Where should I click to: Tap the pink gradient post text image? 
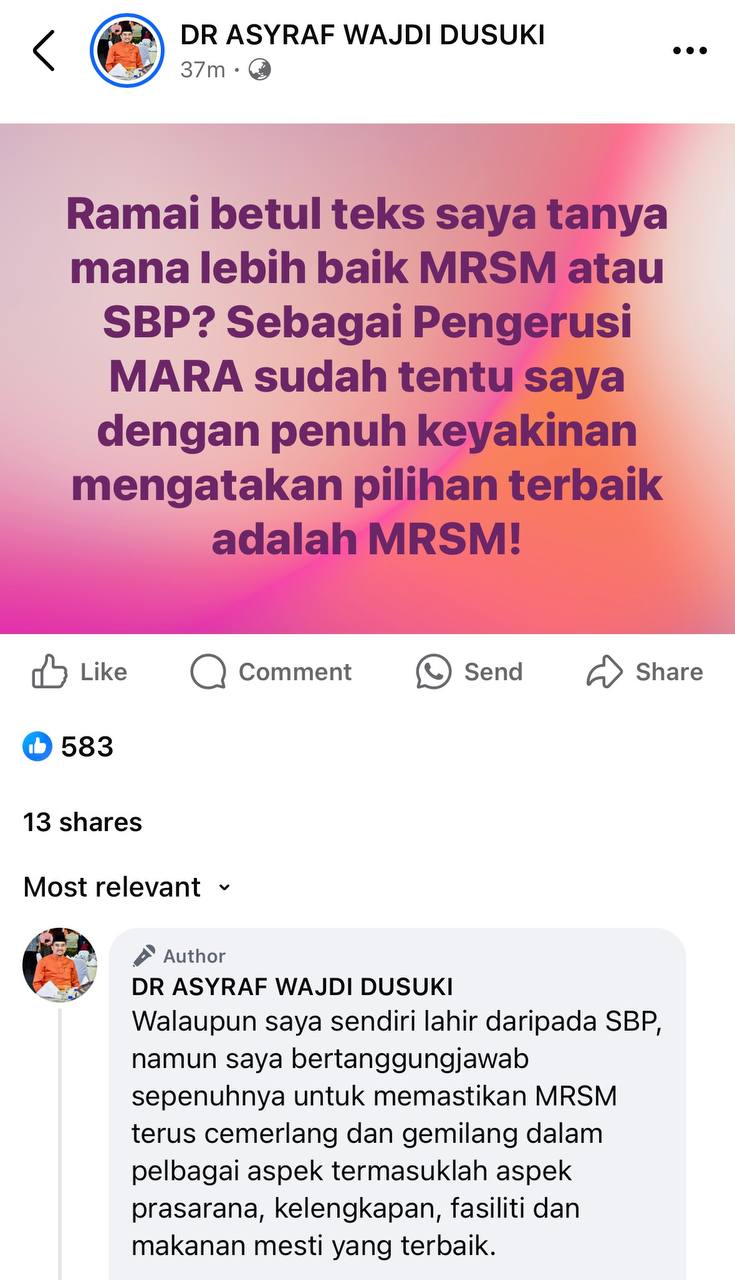(367, 378)
